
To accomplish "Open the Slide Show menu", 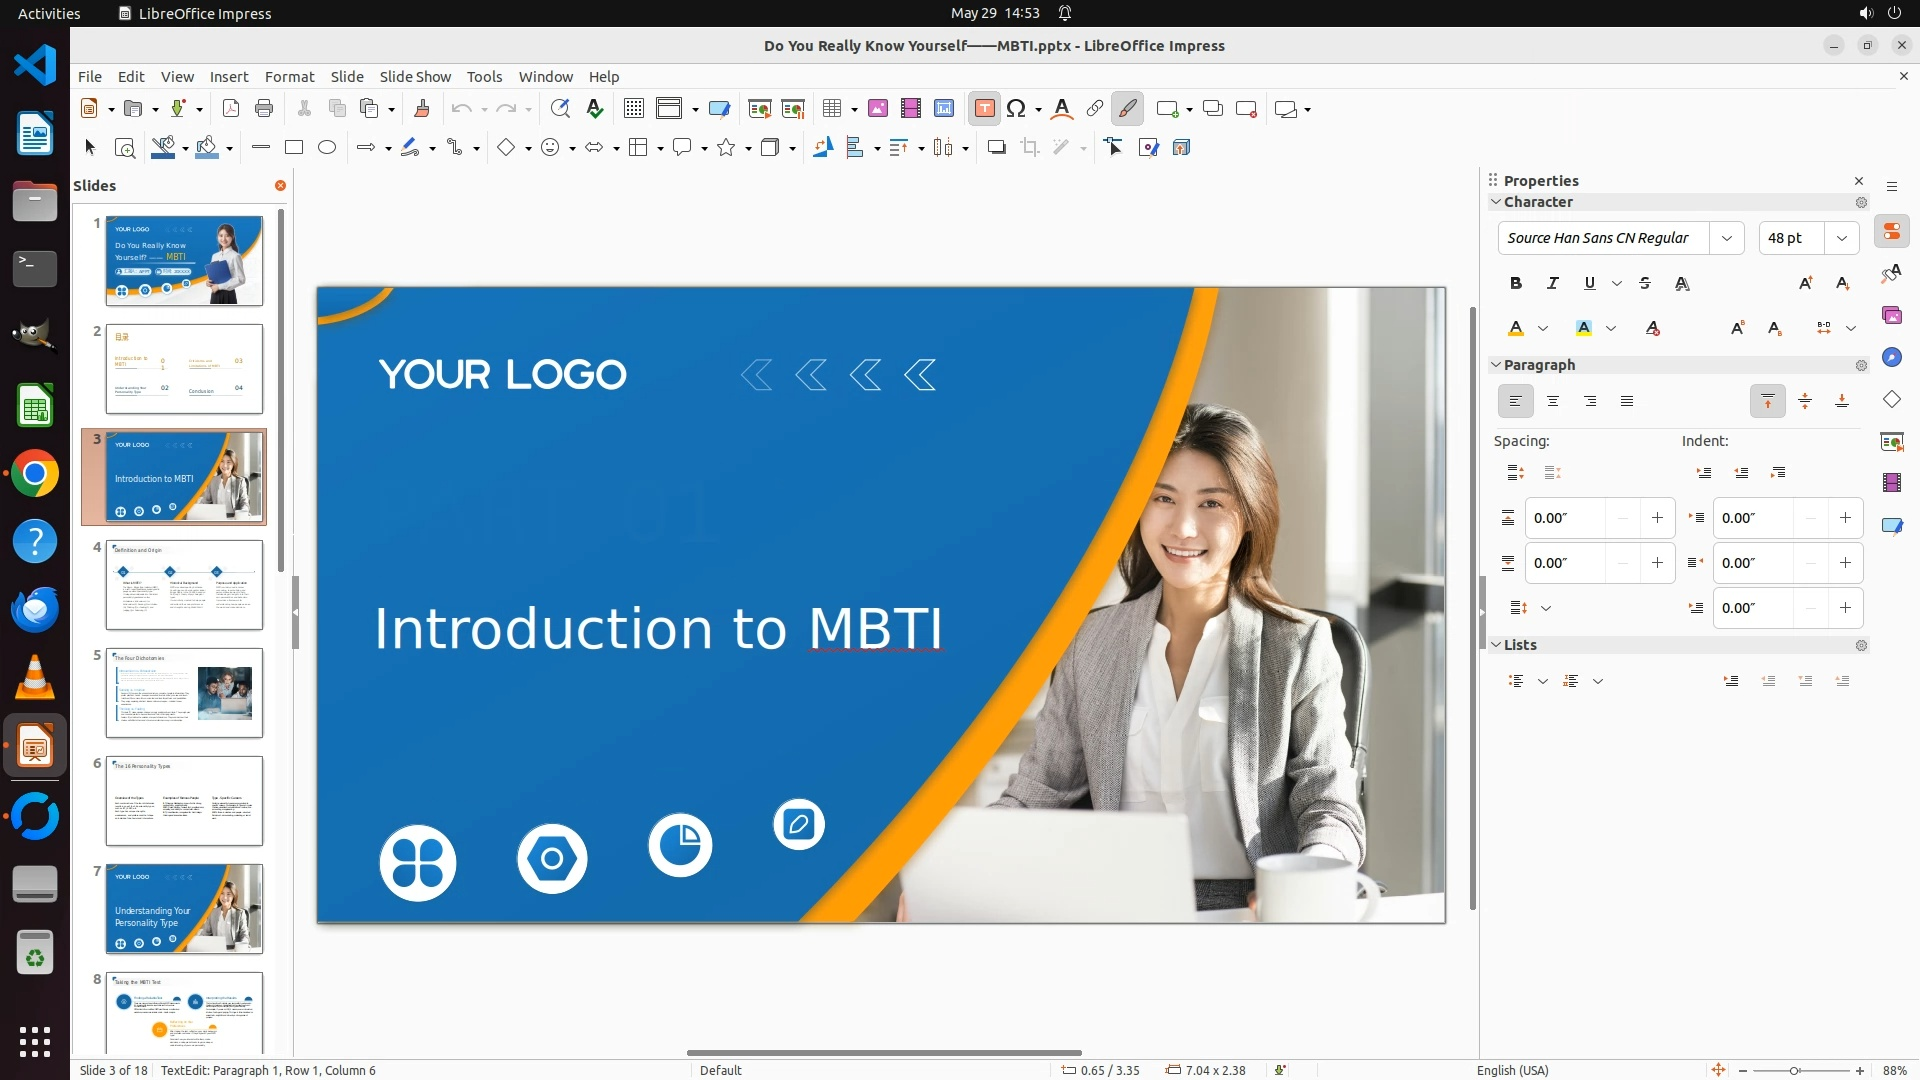I will 415,77.
